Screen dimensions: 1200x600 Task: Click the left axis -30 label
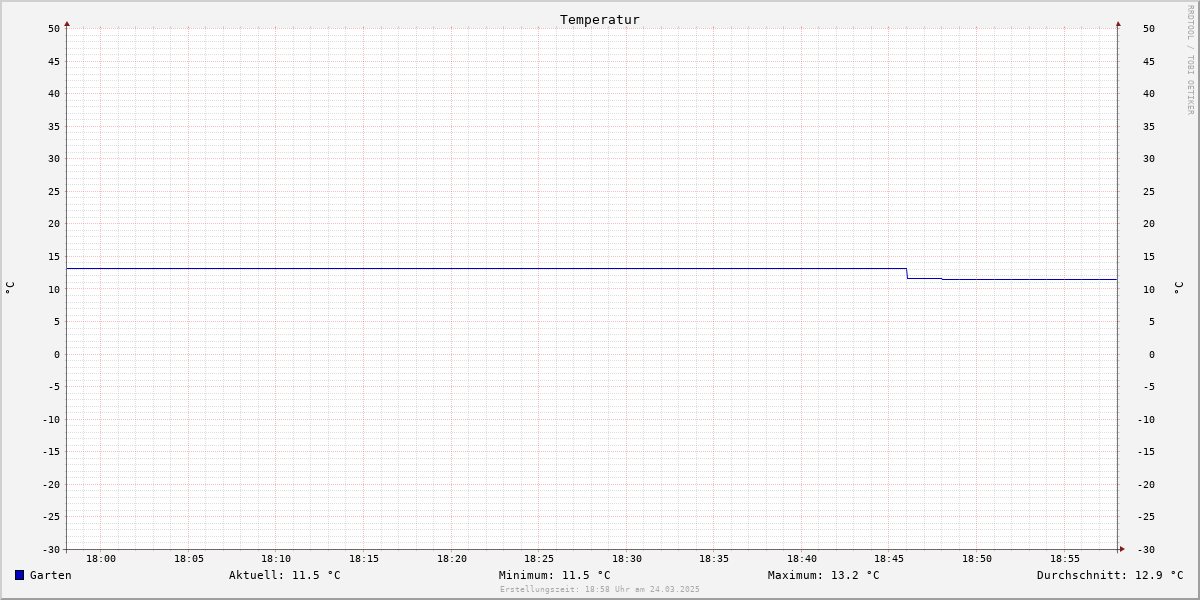click(51, 549)
